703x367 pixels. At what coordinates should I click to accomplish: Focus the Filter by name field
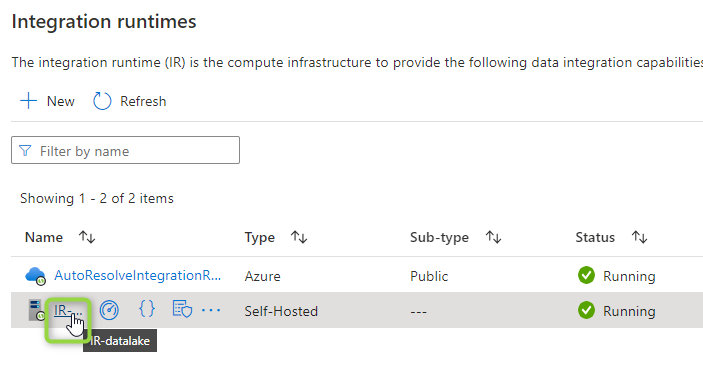126,150
